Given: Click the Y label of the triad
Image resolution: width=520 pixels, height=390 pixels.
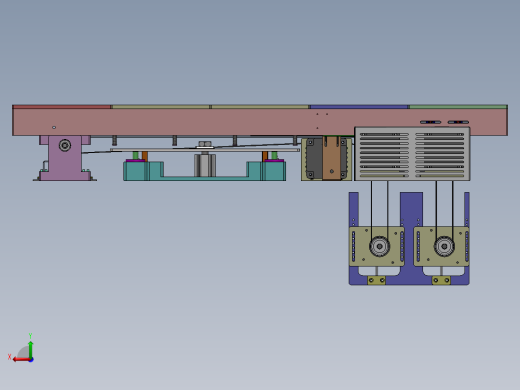Looking at the screenshot, I should (30, 336).
